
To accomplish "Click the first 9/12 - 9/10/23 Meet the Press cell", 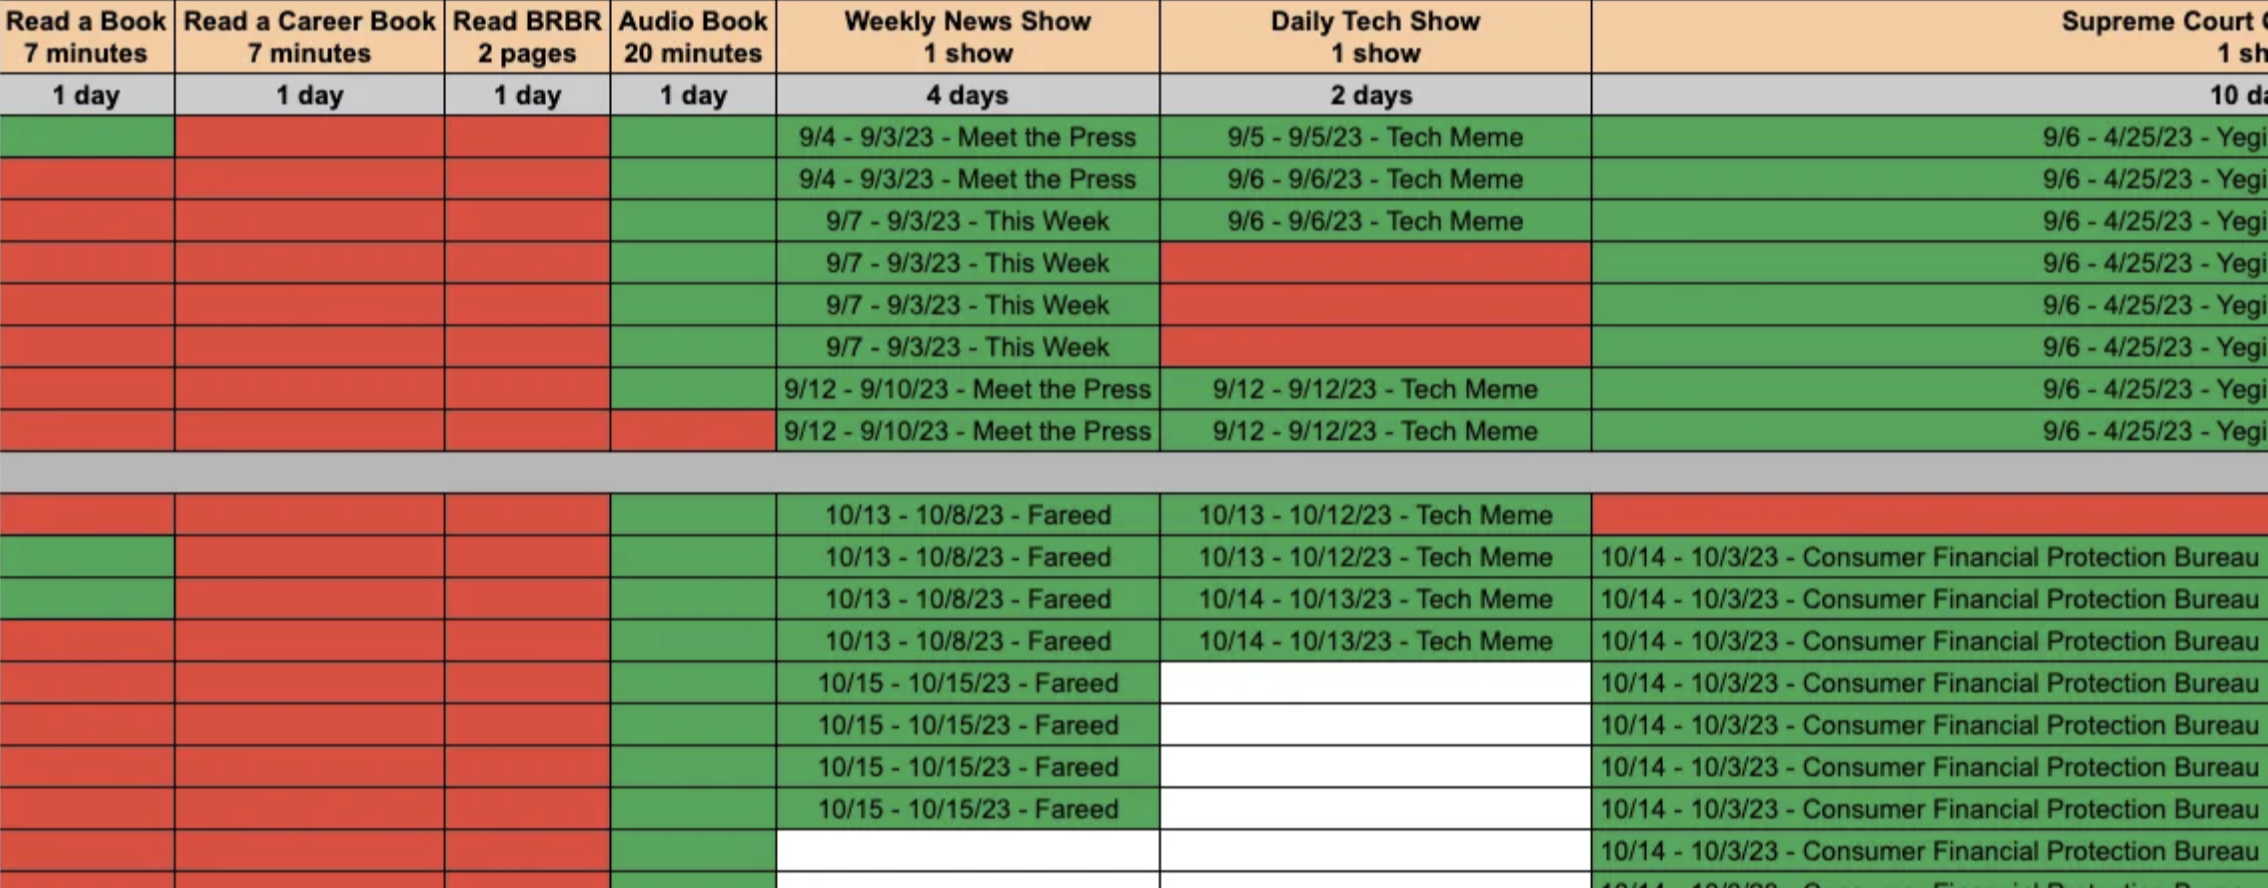I will pyautogui.click(x=968, y=389).
